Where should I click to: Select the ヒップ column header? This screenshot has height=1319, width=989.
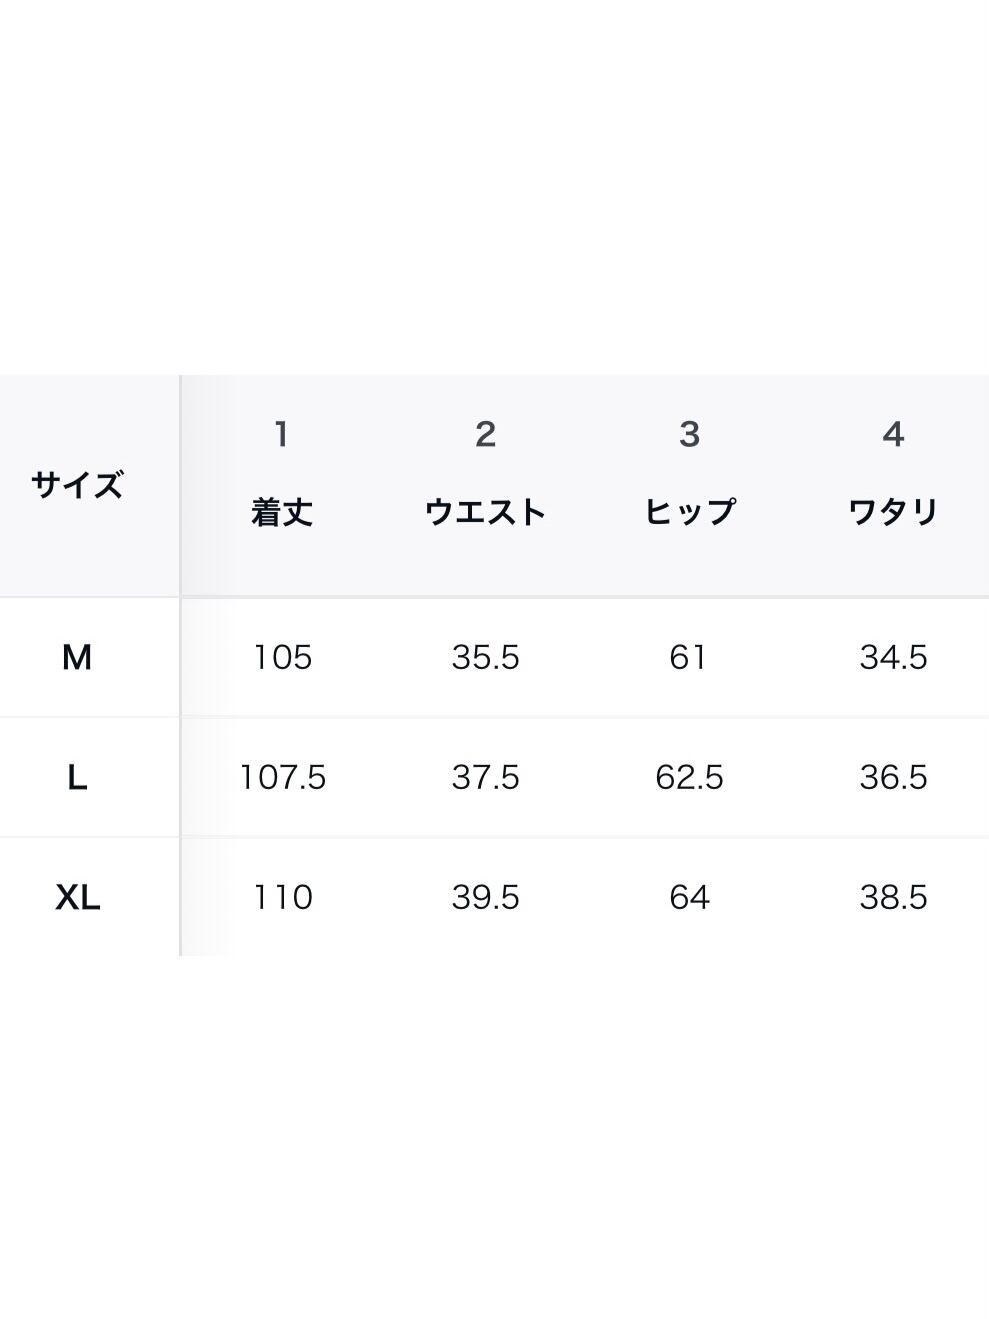tap(689, 512)
